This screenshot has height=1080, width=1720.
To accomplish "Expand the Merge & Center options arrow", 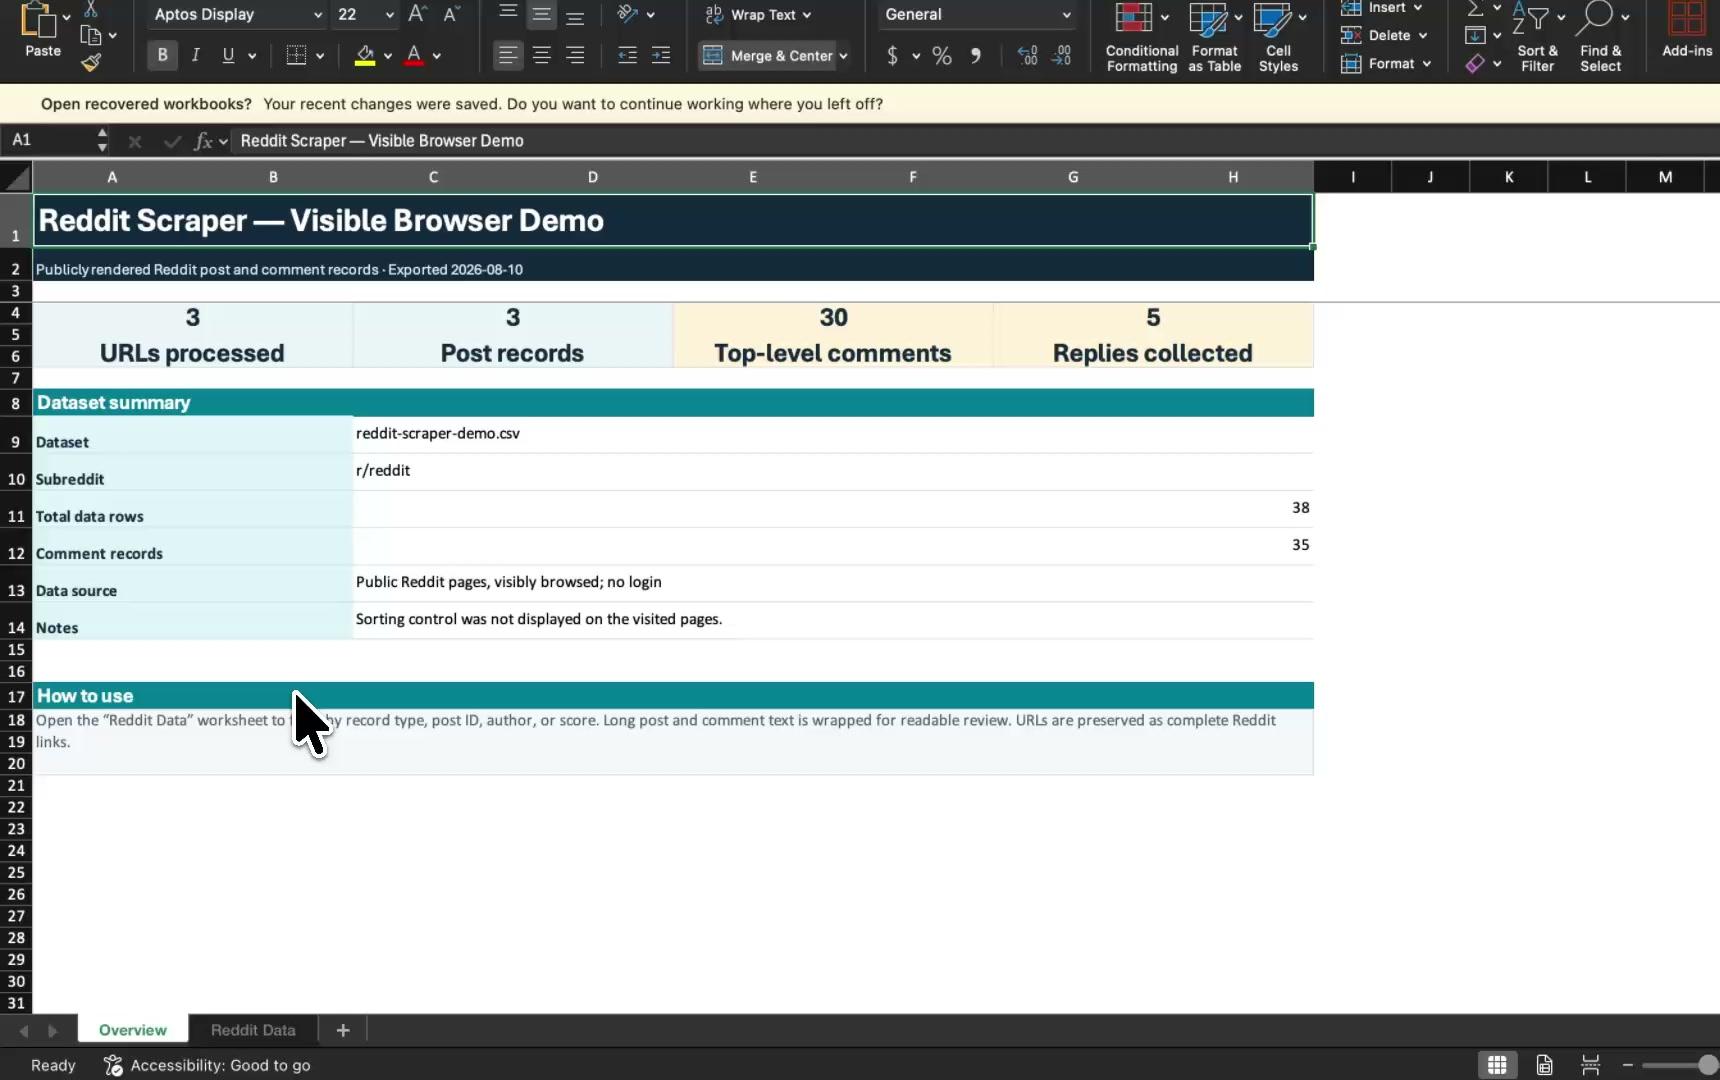I will 844,56.
